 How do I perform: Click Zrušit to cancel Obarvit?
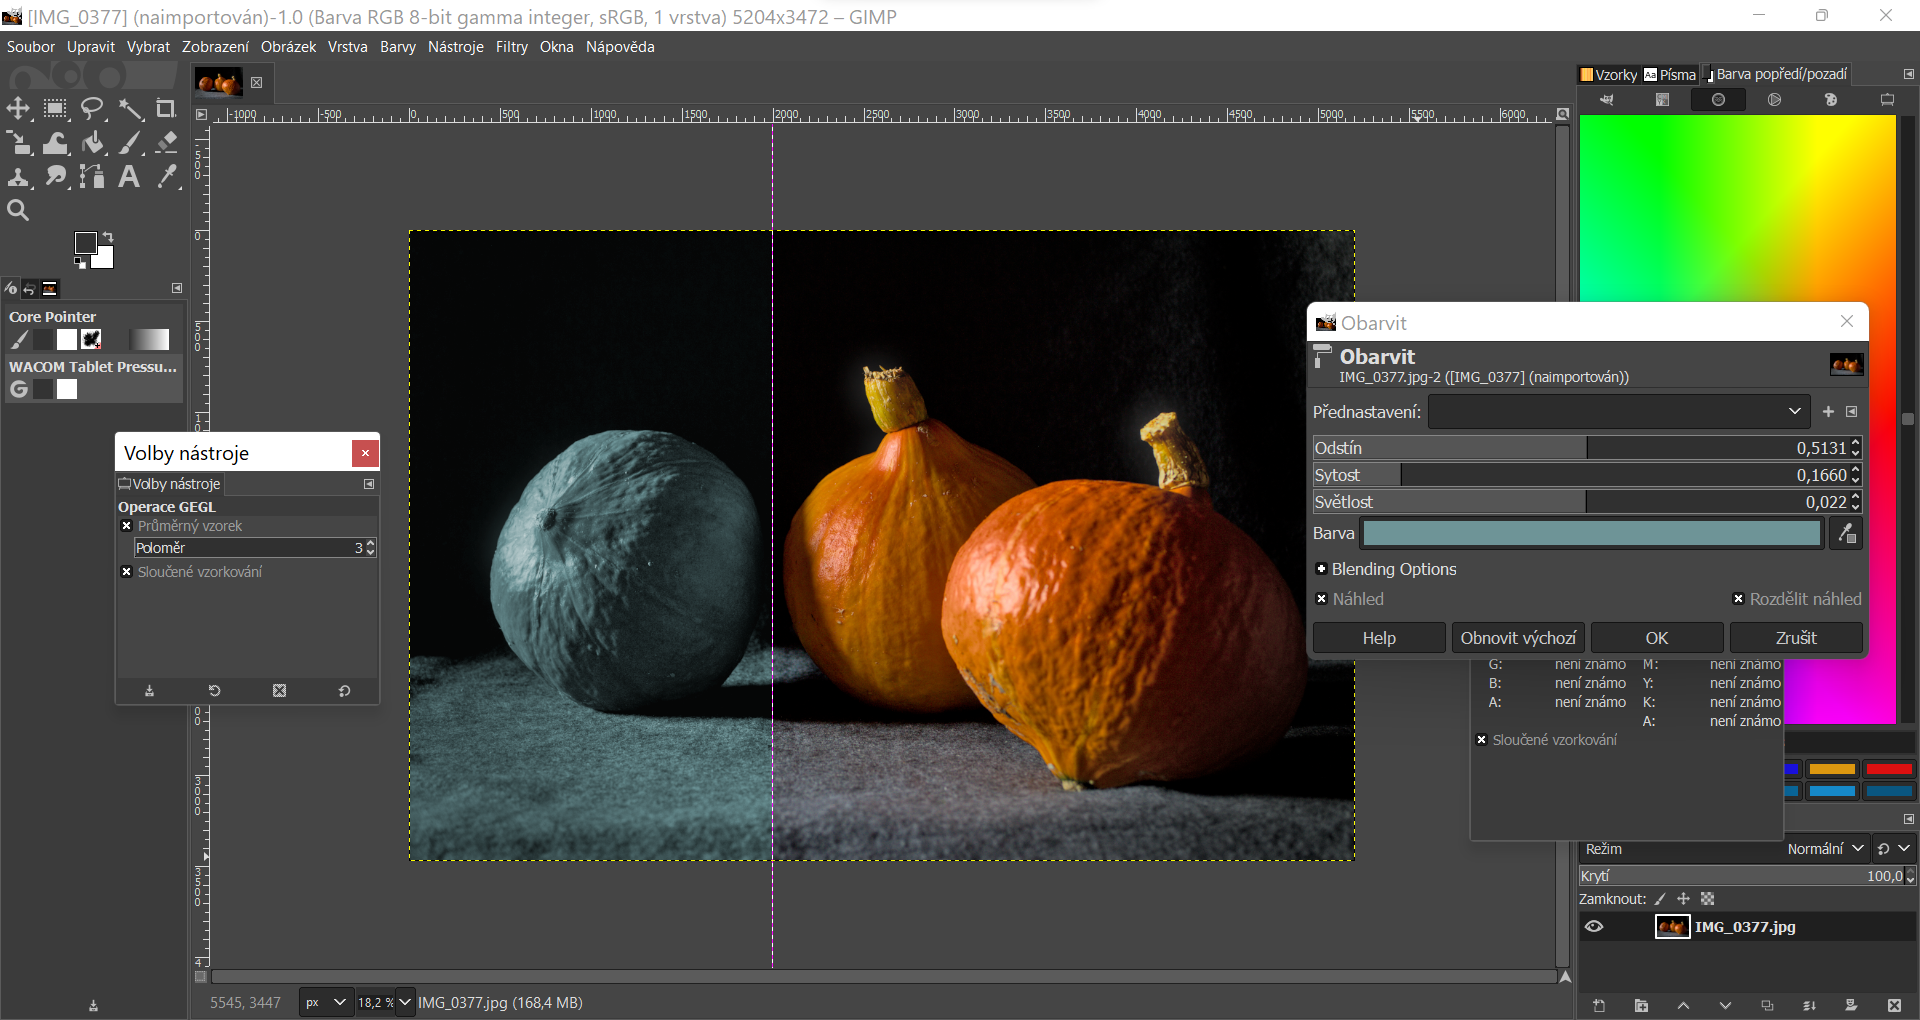[x=1796, y=638]
